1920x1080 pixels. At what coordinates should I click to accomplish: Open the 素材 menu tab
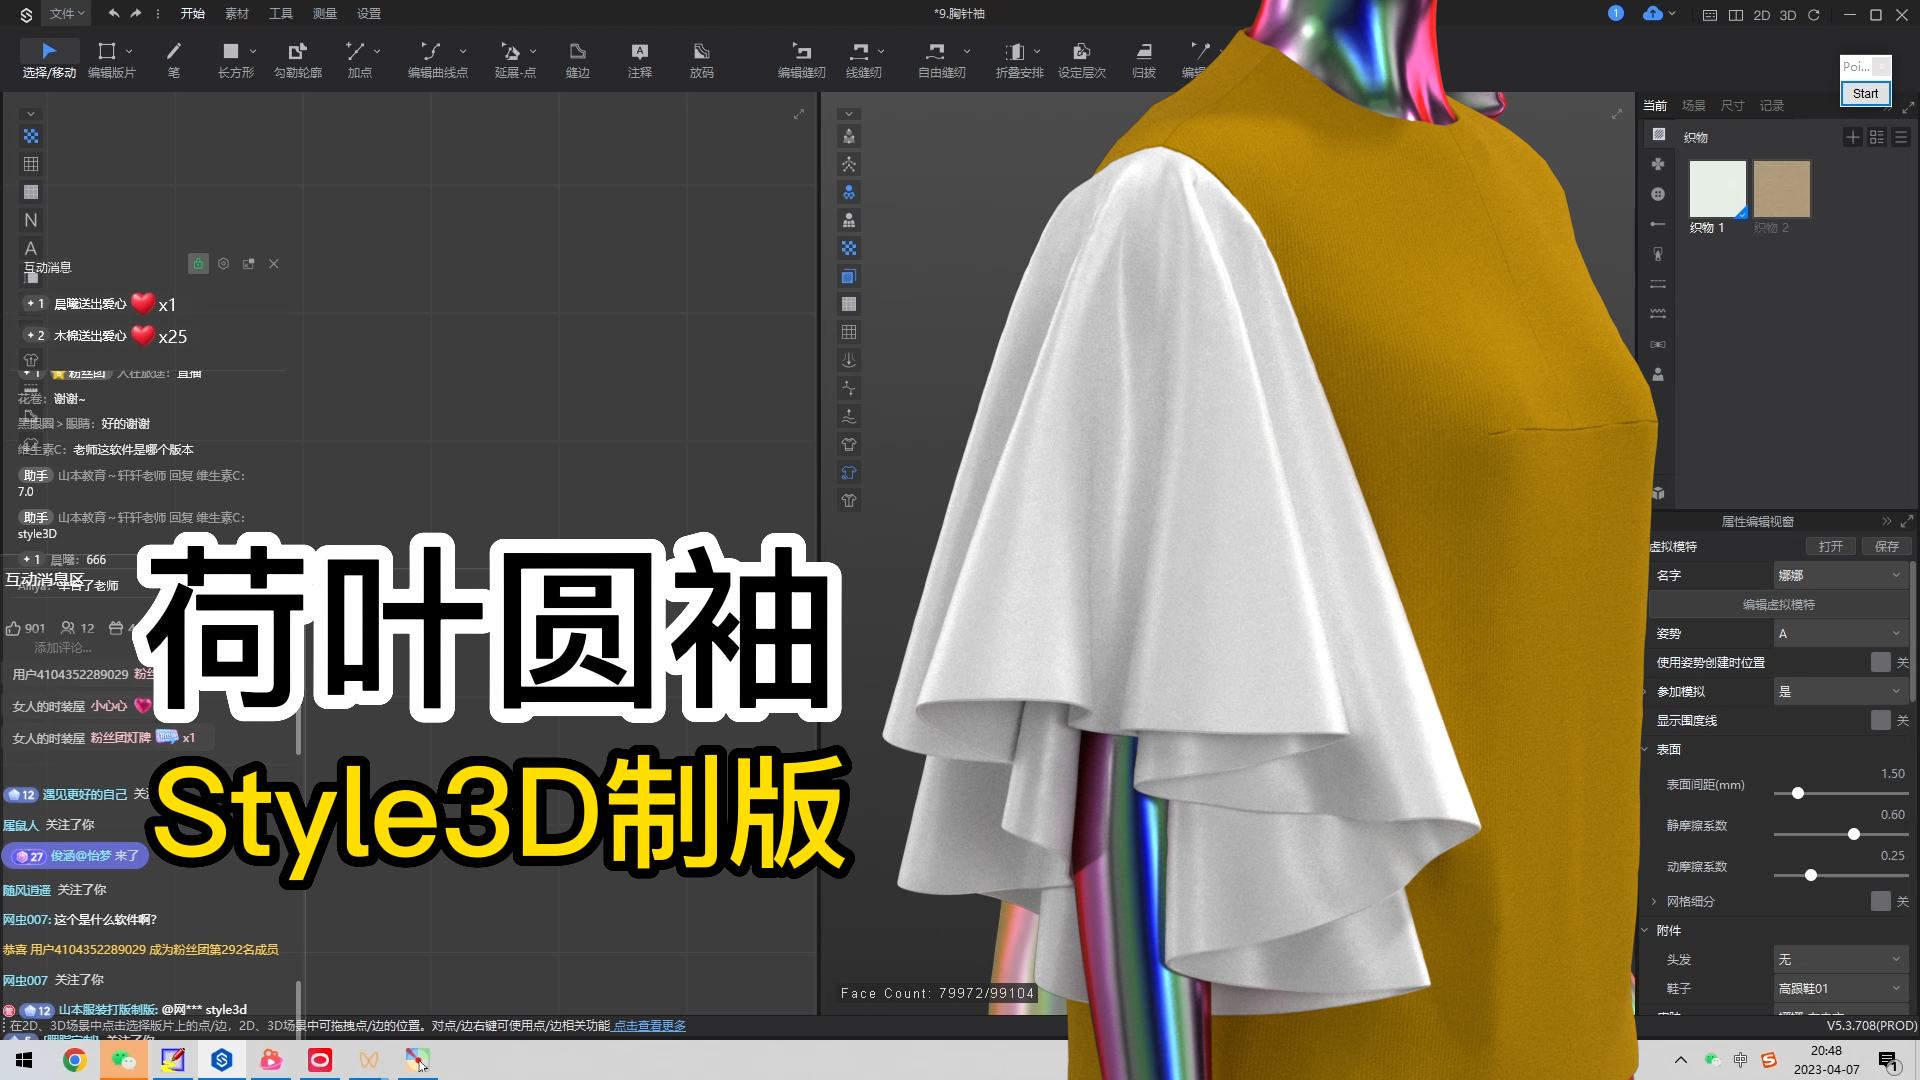(x=237, y=14)
